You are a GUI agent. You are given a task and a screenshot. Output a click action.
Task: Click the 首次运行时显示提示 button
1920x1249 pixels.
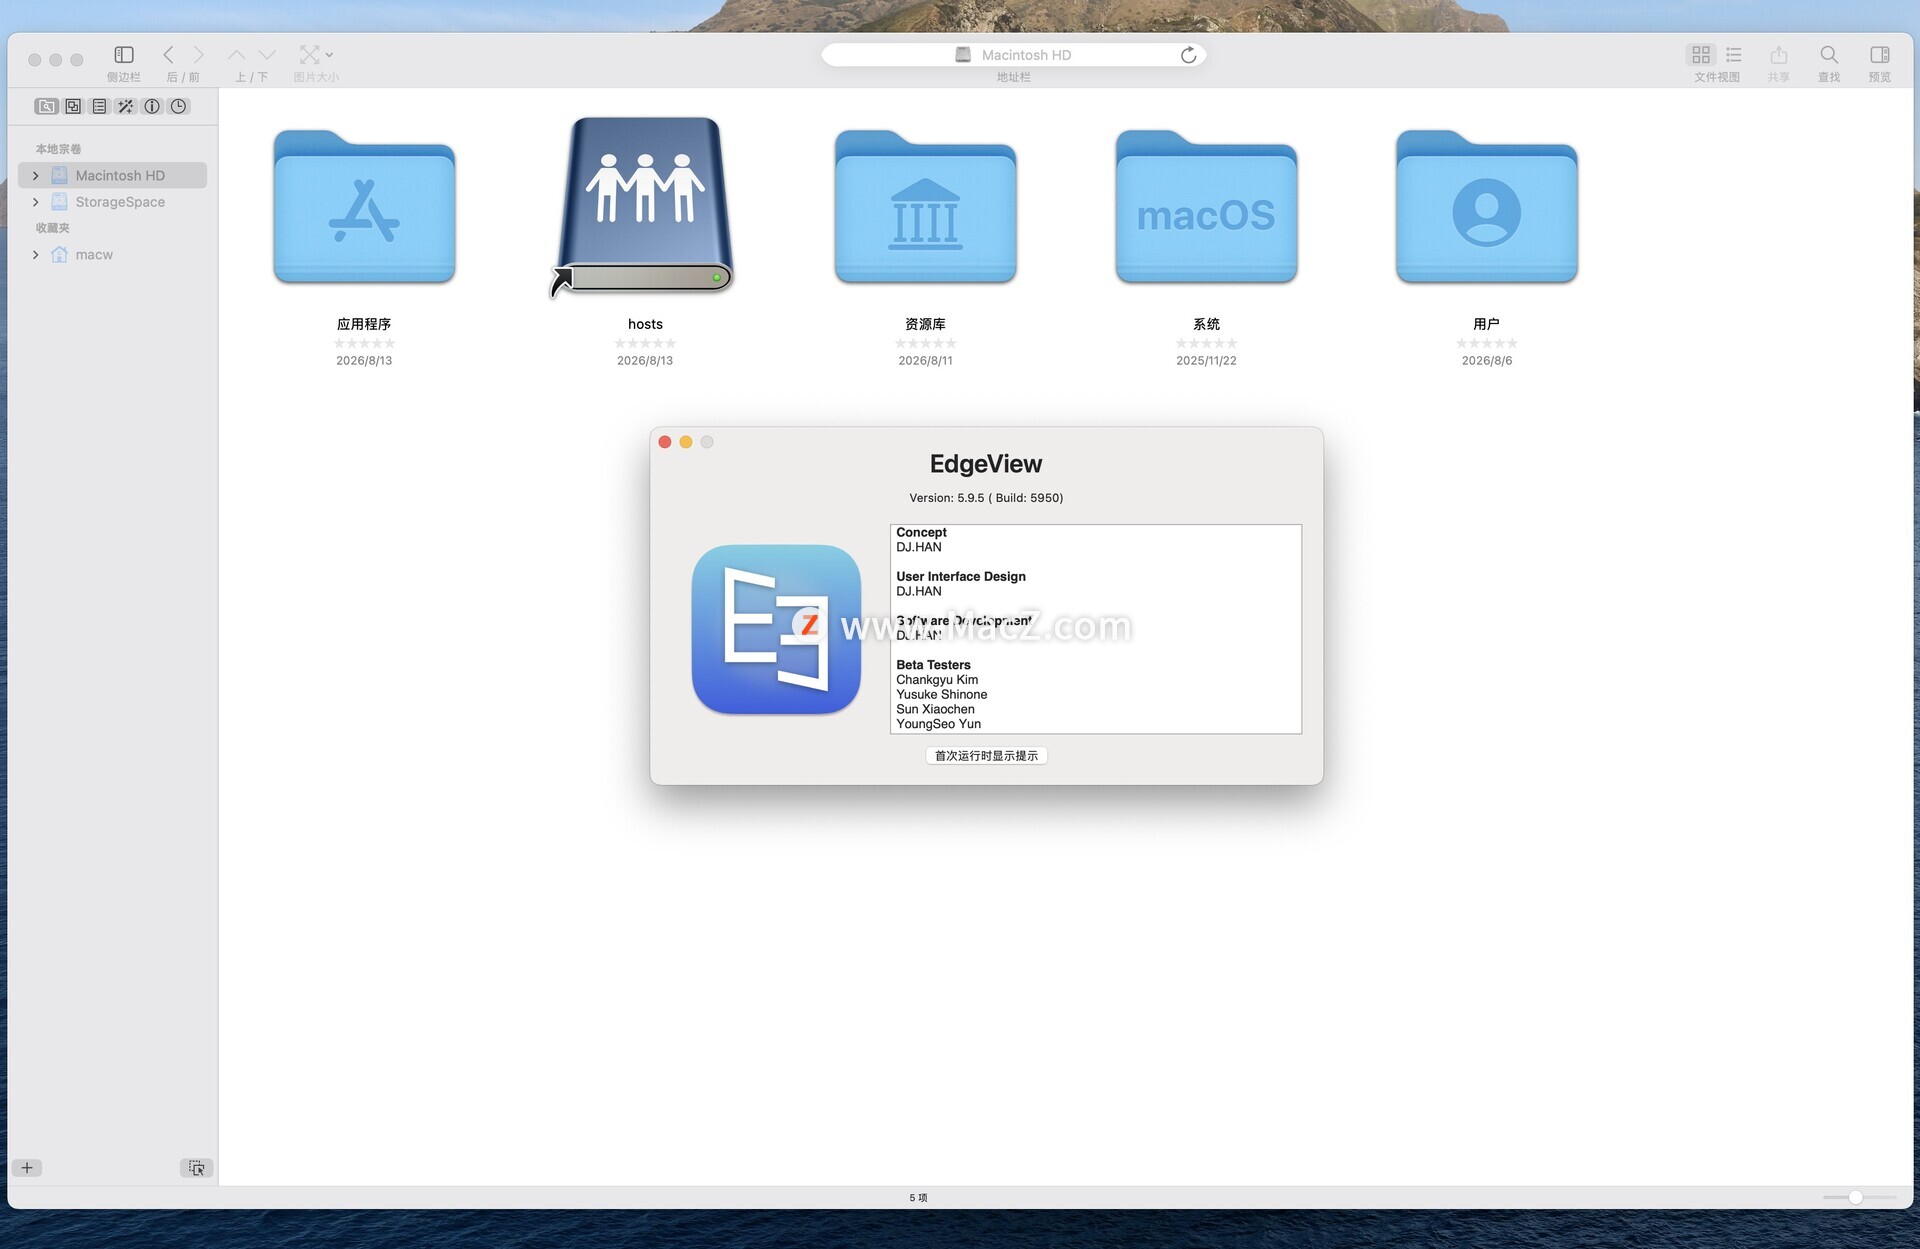(x=986, y=756)
